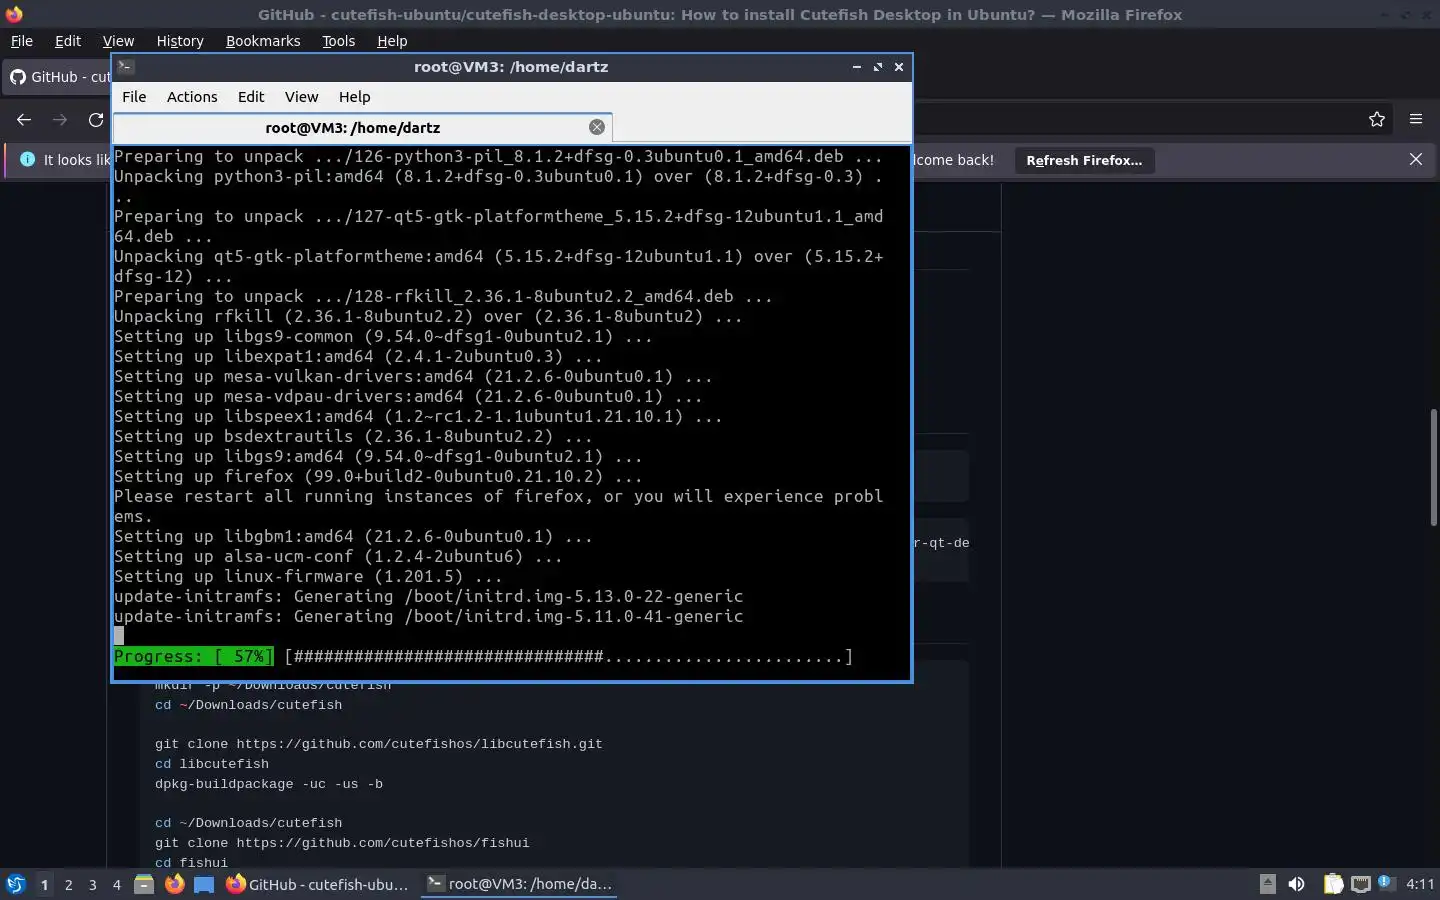Reload the Firefox page
The height and width of the screenshot is (900, 1440).
coord(96,120)
